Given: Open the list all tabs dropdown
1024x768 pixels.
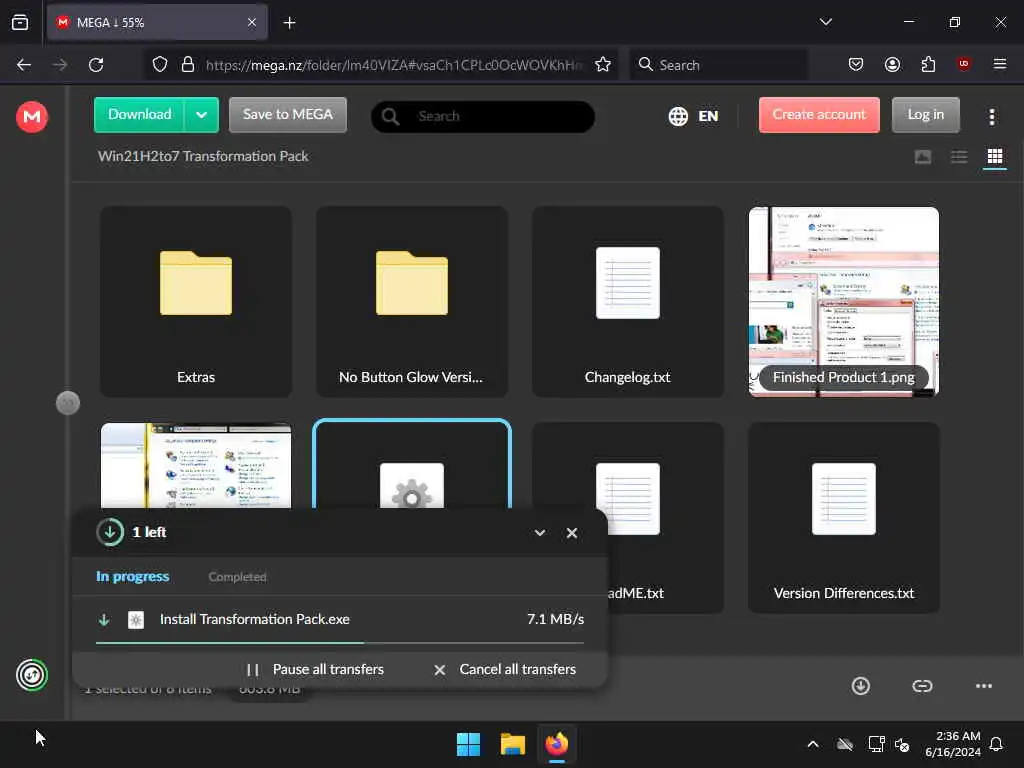Looking at the screenshot, I should point(825,22).
